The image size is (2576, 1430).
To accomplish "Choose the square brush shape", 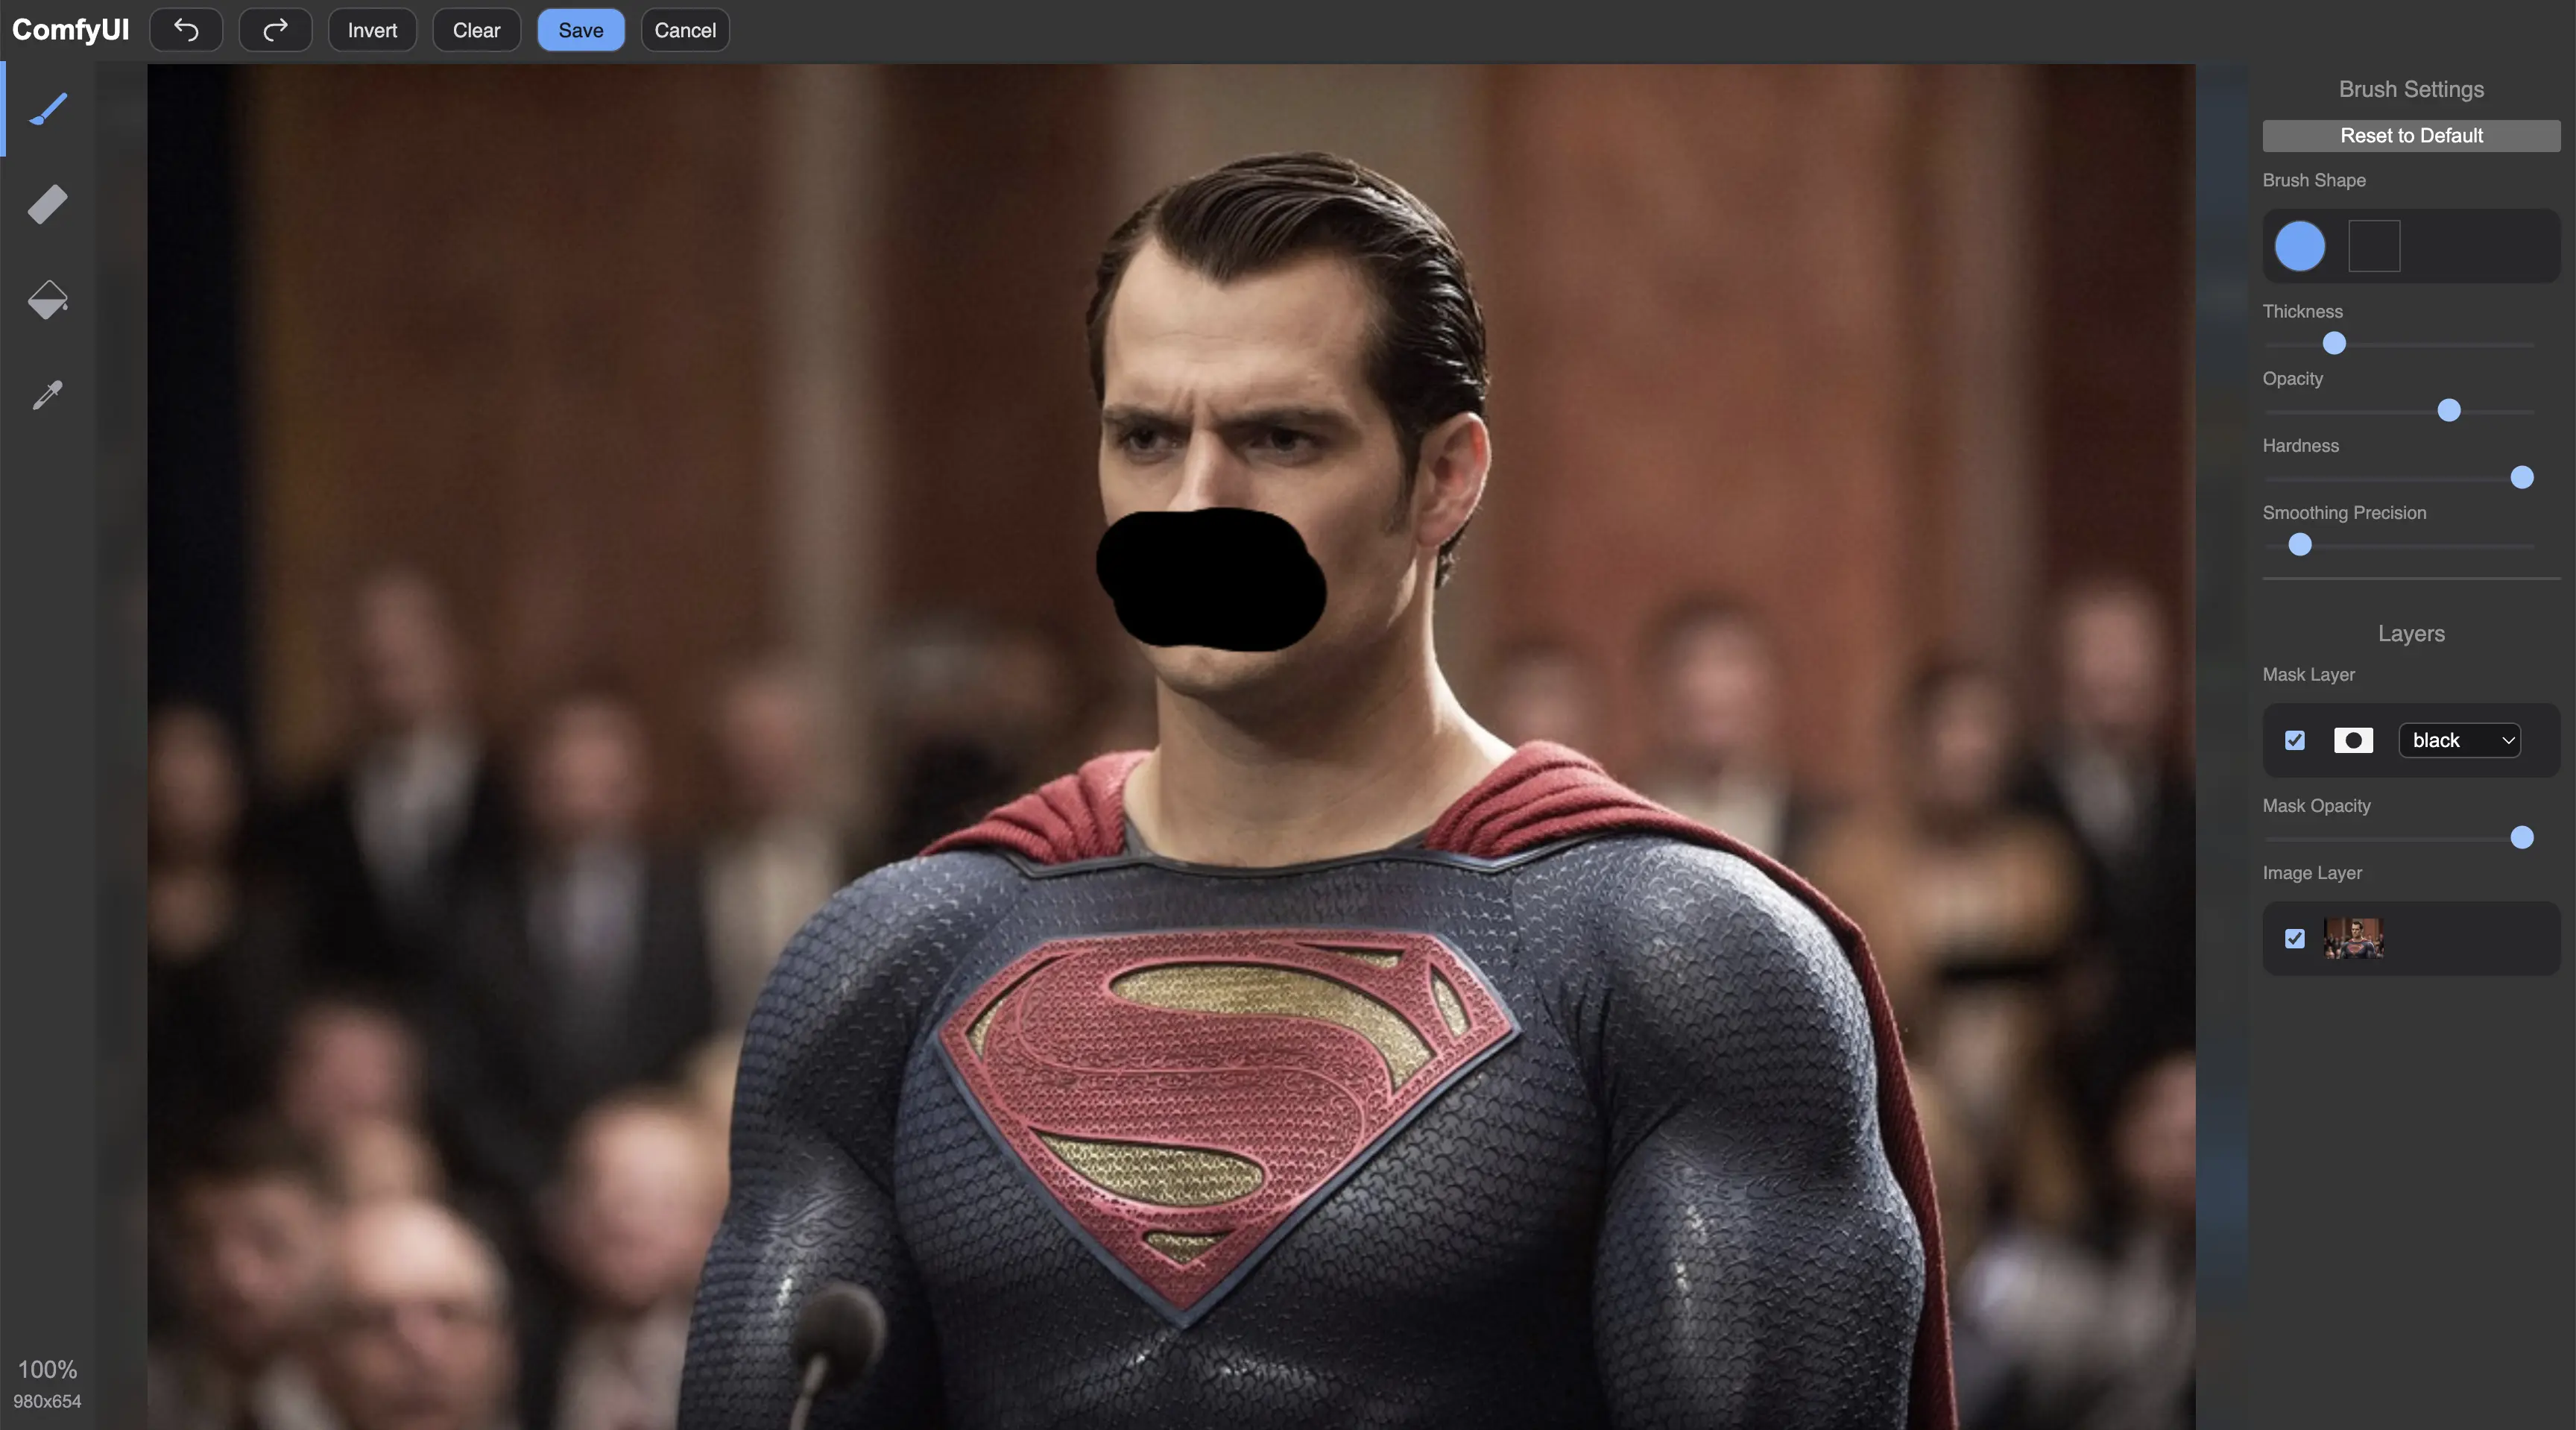I will (2373, 246).
